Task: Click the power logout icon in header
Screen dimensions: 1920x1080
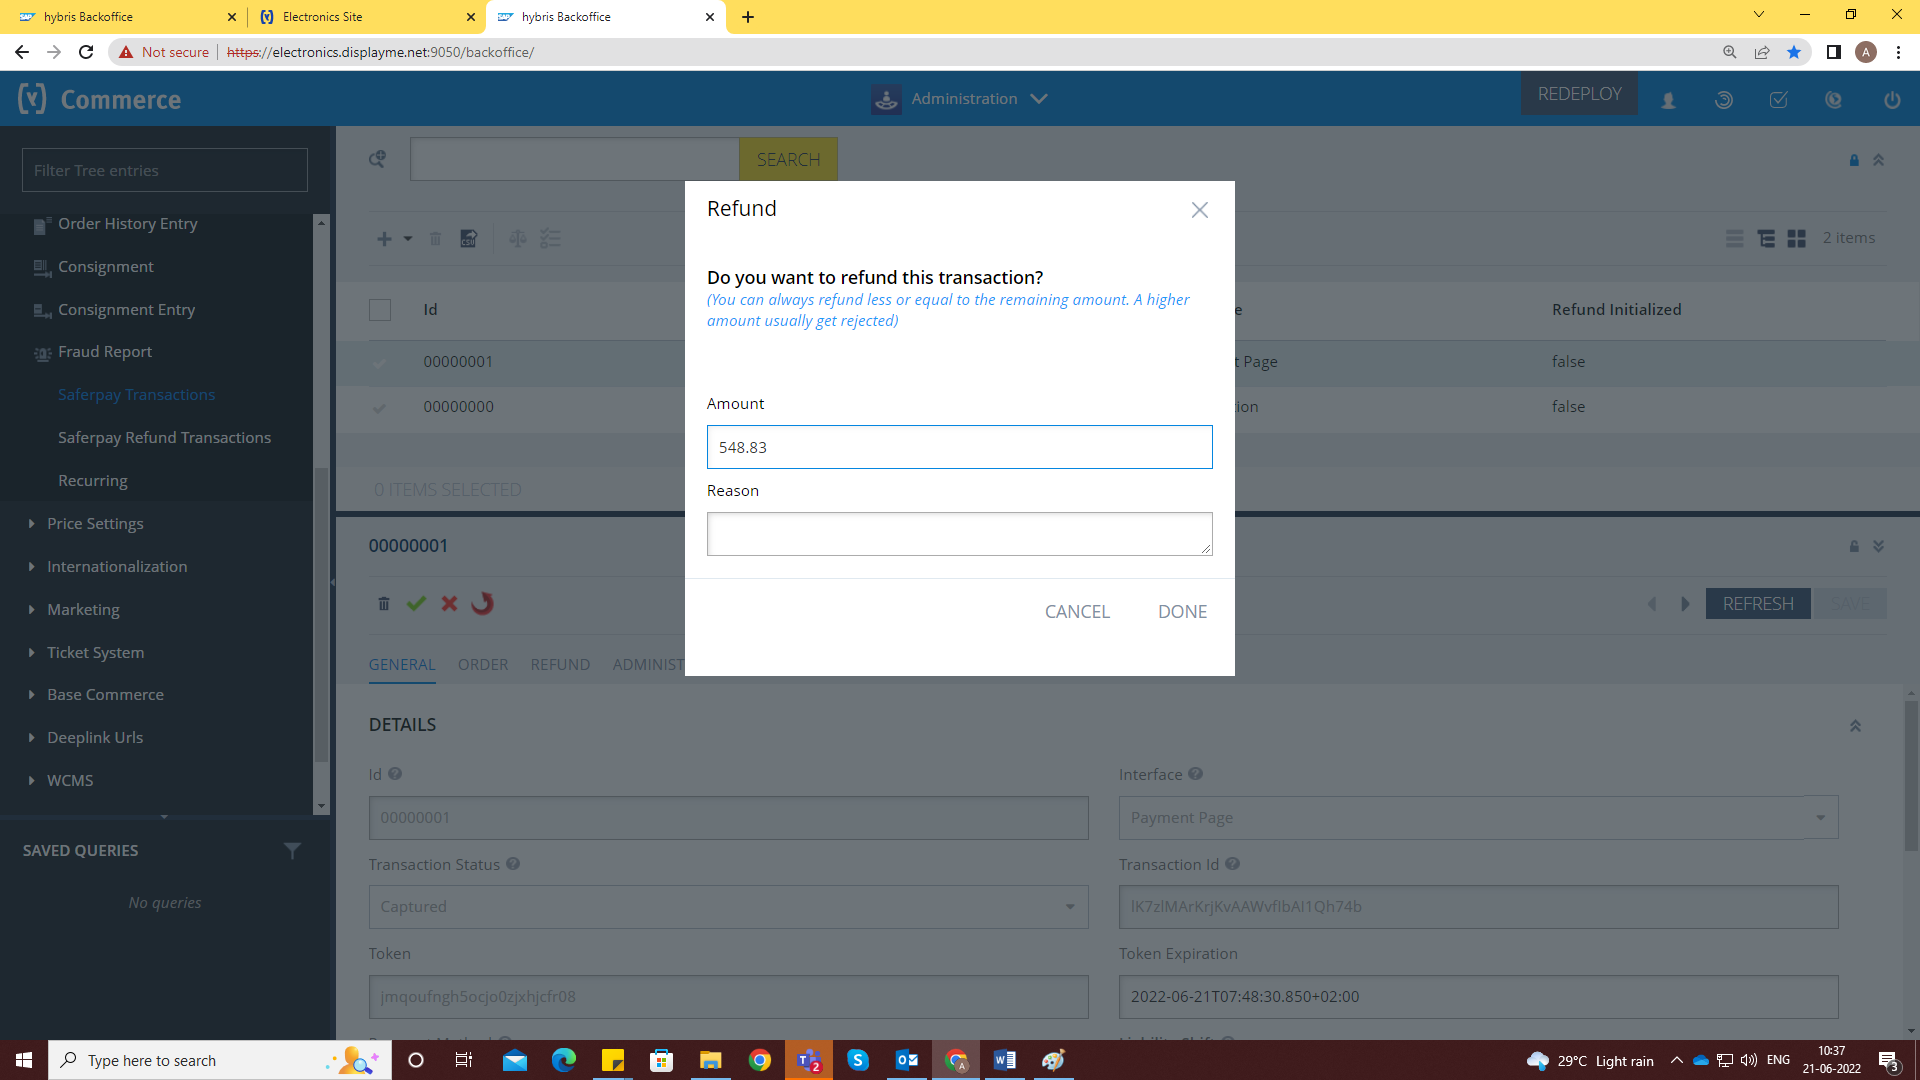Action: [1891, 100]
